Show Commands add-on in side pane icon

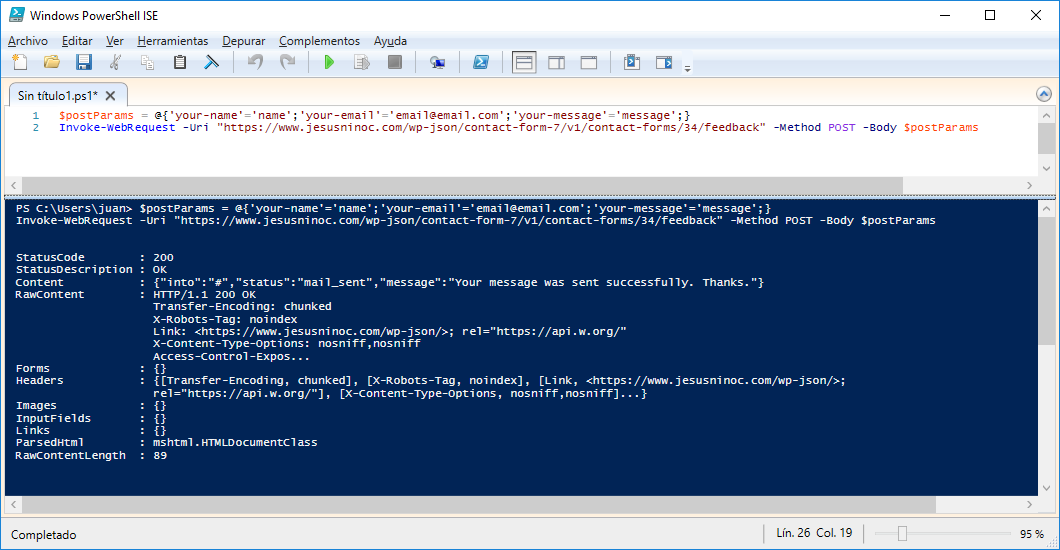[664, 63]
